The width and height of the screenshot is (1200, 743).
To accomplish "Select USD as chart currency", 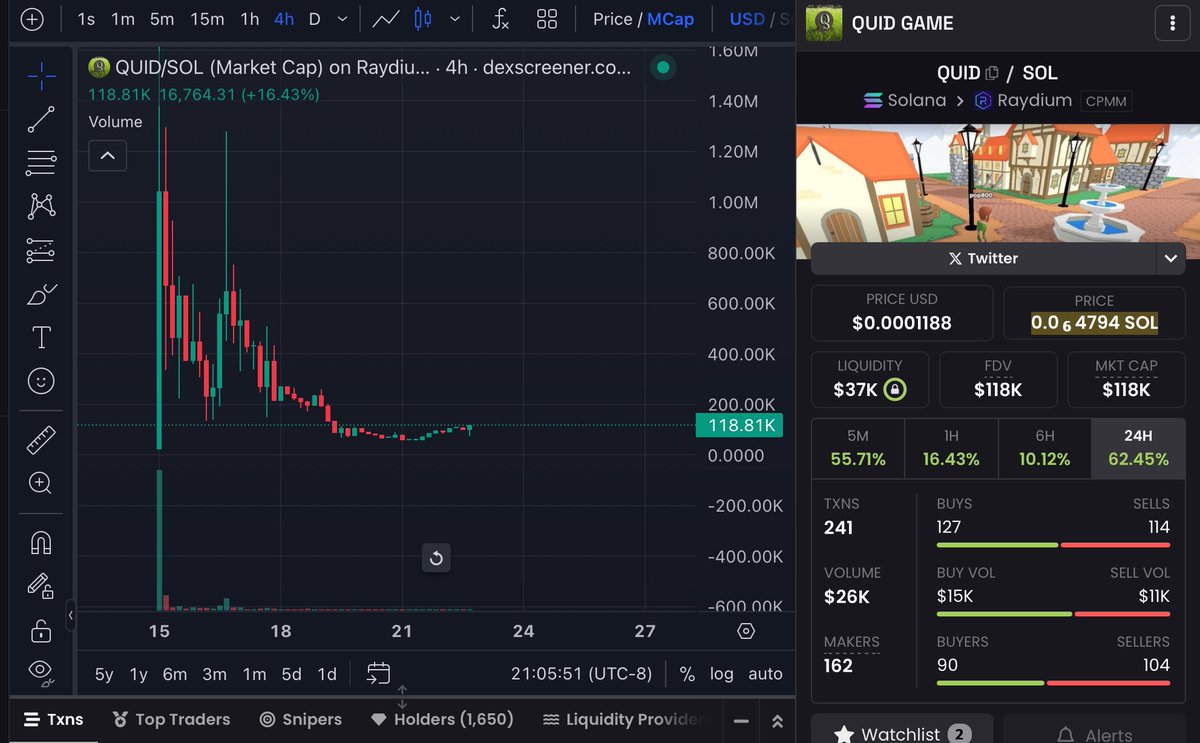I will (x=747, y=19).
